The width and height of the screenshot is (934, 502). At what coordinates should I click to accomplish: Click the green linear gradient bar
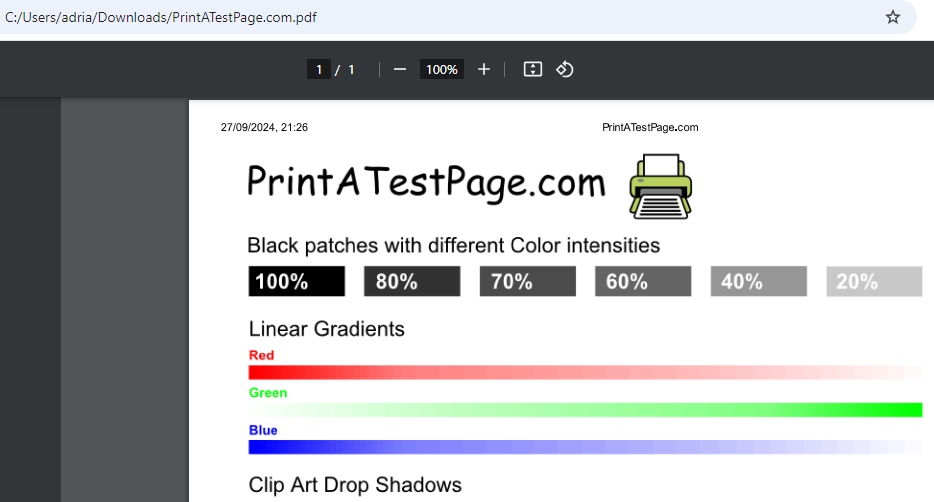point(586,410)
